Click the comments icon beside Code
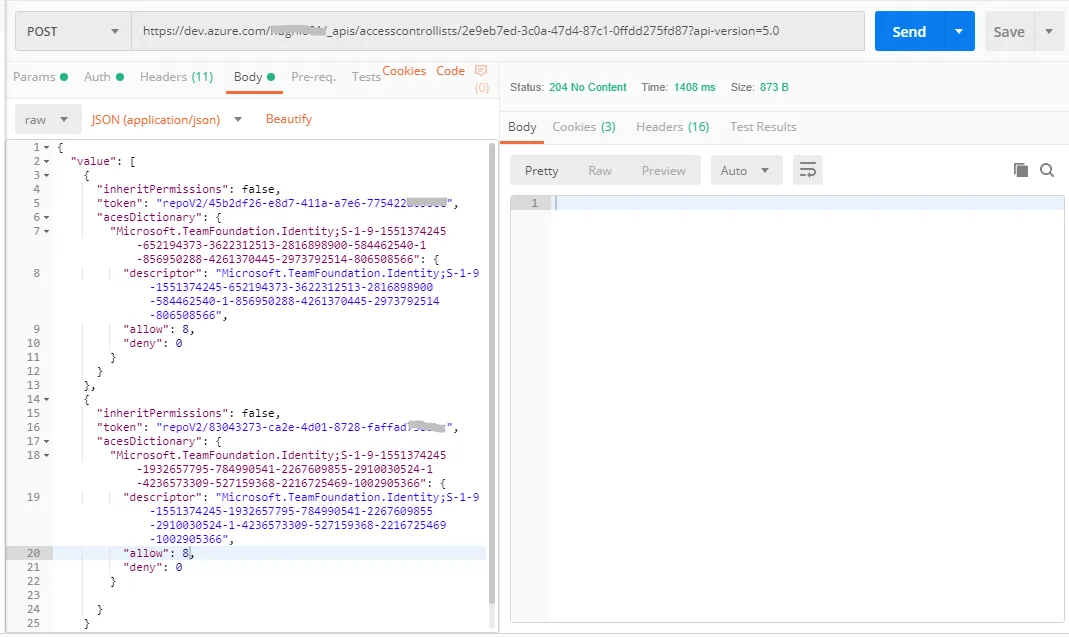The width and height of the screenshot is (1069, 637). pyautogui.click(x=481, y=71)
